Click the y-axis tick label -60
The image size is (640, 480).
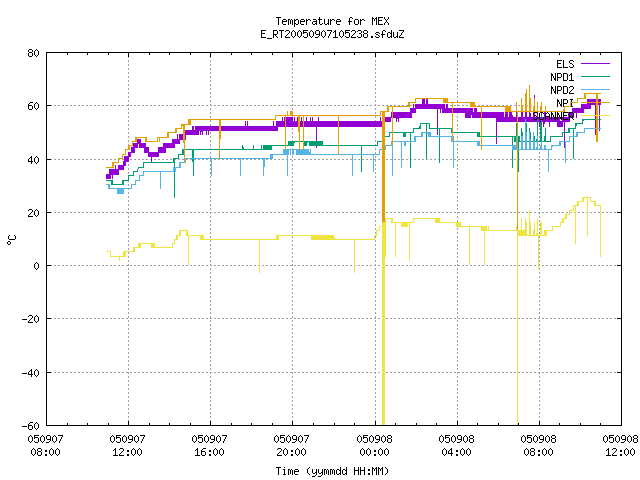(x=31, y=426)
